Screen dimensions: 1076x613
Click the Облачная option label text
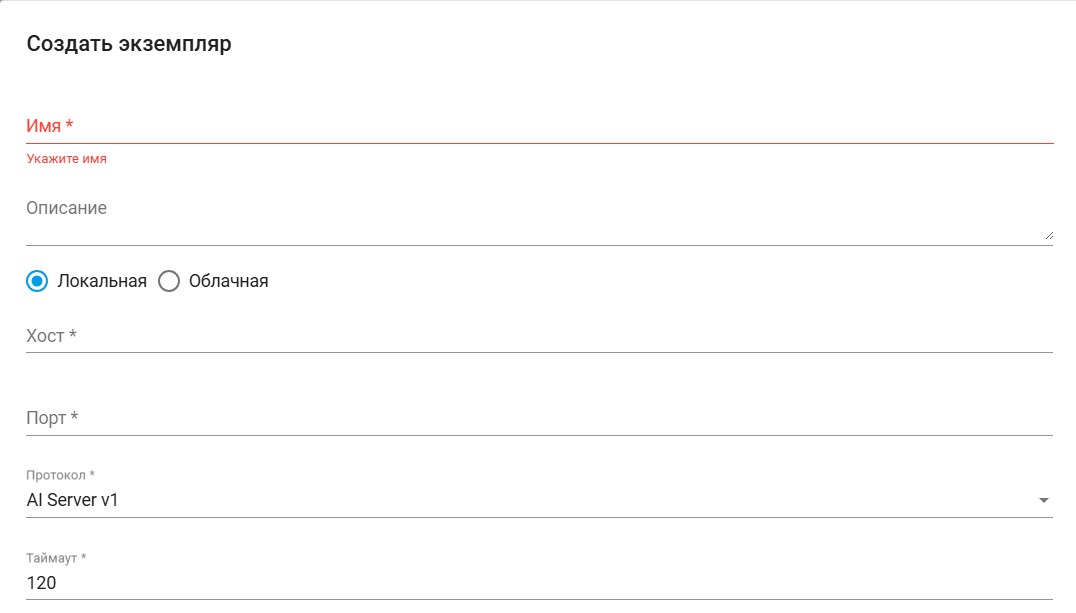228,281
